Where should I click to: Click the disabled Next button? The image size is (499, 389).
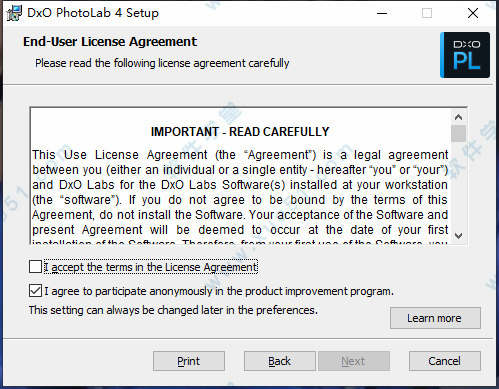[354, 361]
